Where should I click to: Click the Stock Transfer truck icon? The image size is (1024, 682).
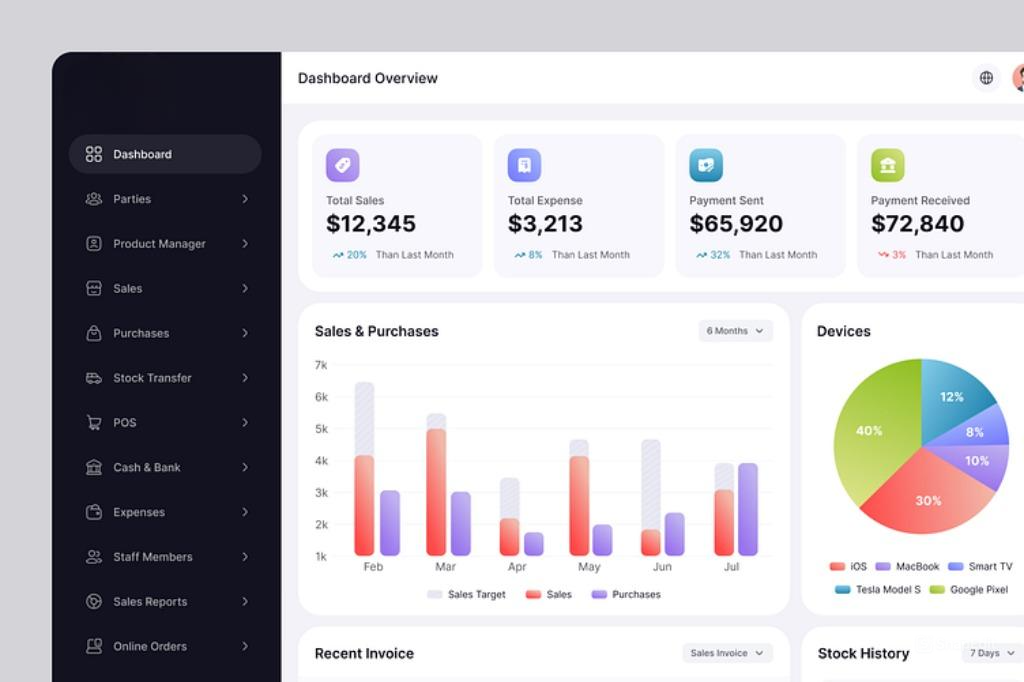tap(94, 378)
